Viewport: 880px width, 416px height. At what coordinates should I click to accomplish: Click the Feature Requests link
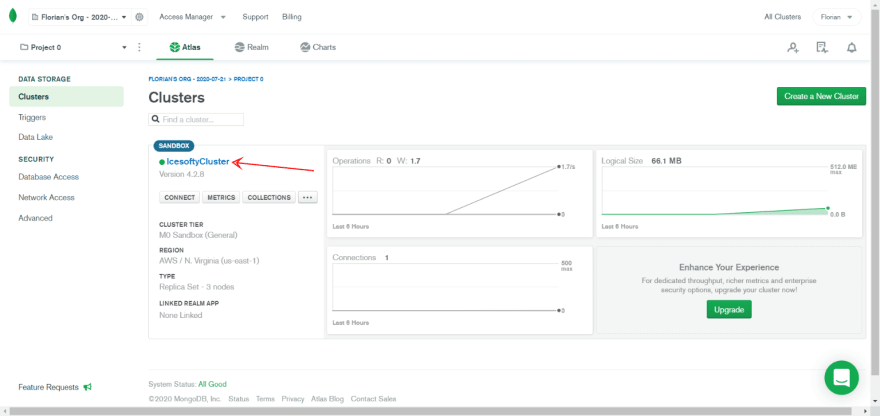coord(48,387)
